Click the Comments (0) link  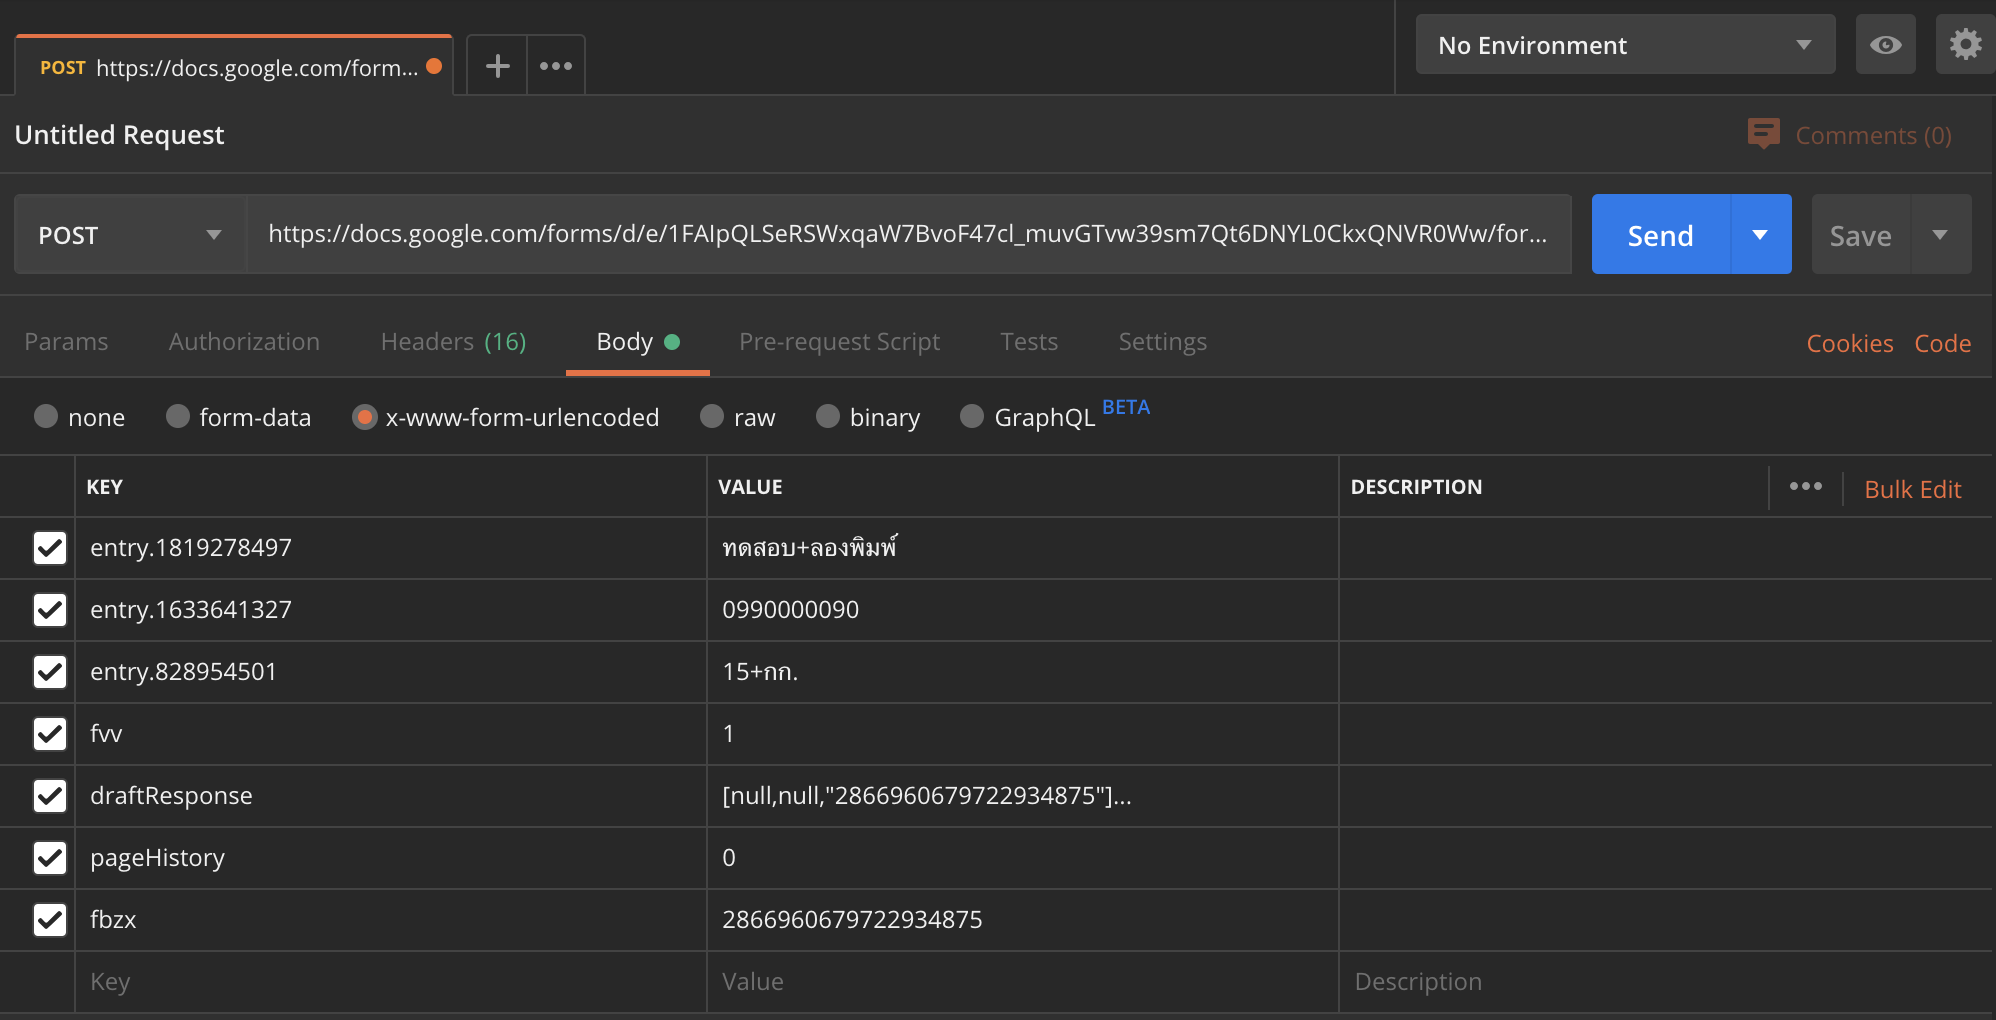point(1873,135)
